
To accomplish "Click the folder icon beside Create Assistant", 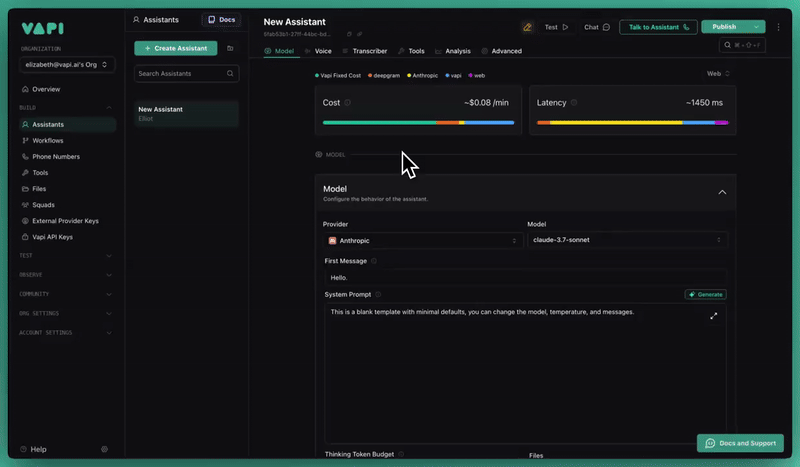I will tap(230, 48).
